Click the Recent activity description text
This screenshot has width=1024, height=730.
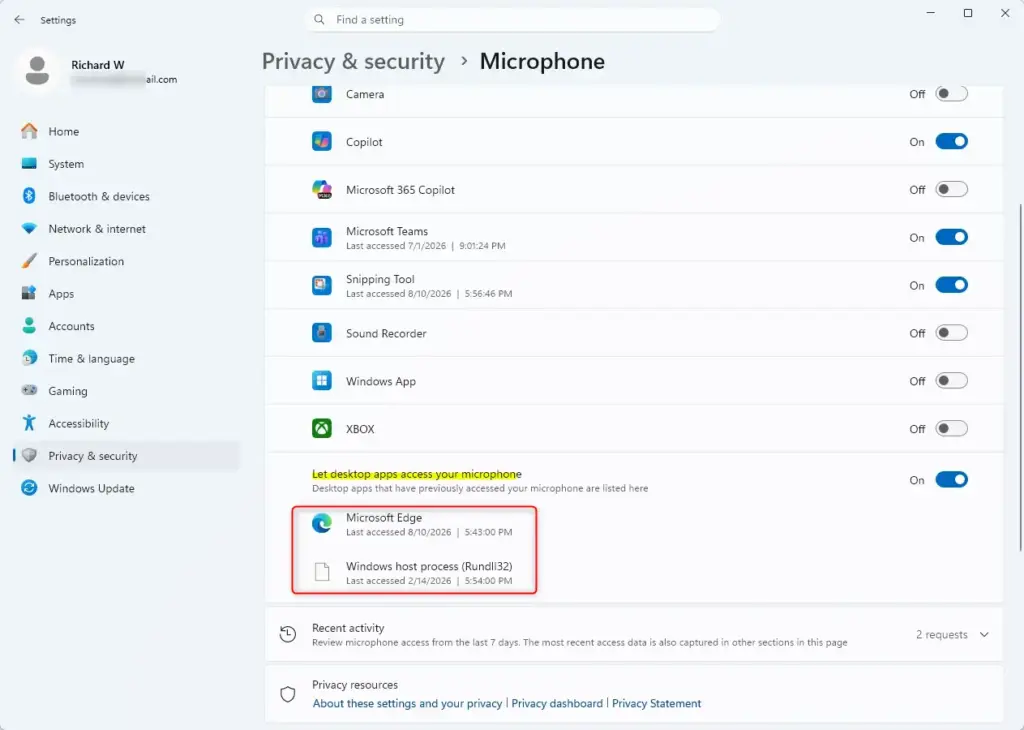(x=579, y=643)
